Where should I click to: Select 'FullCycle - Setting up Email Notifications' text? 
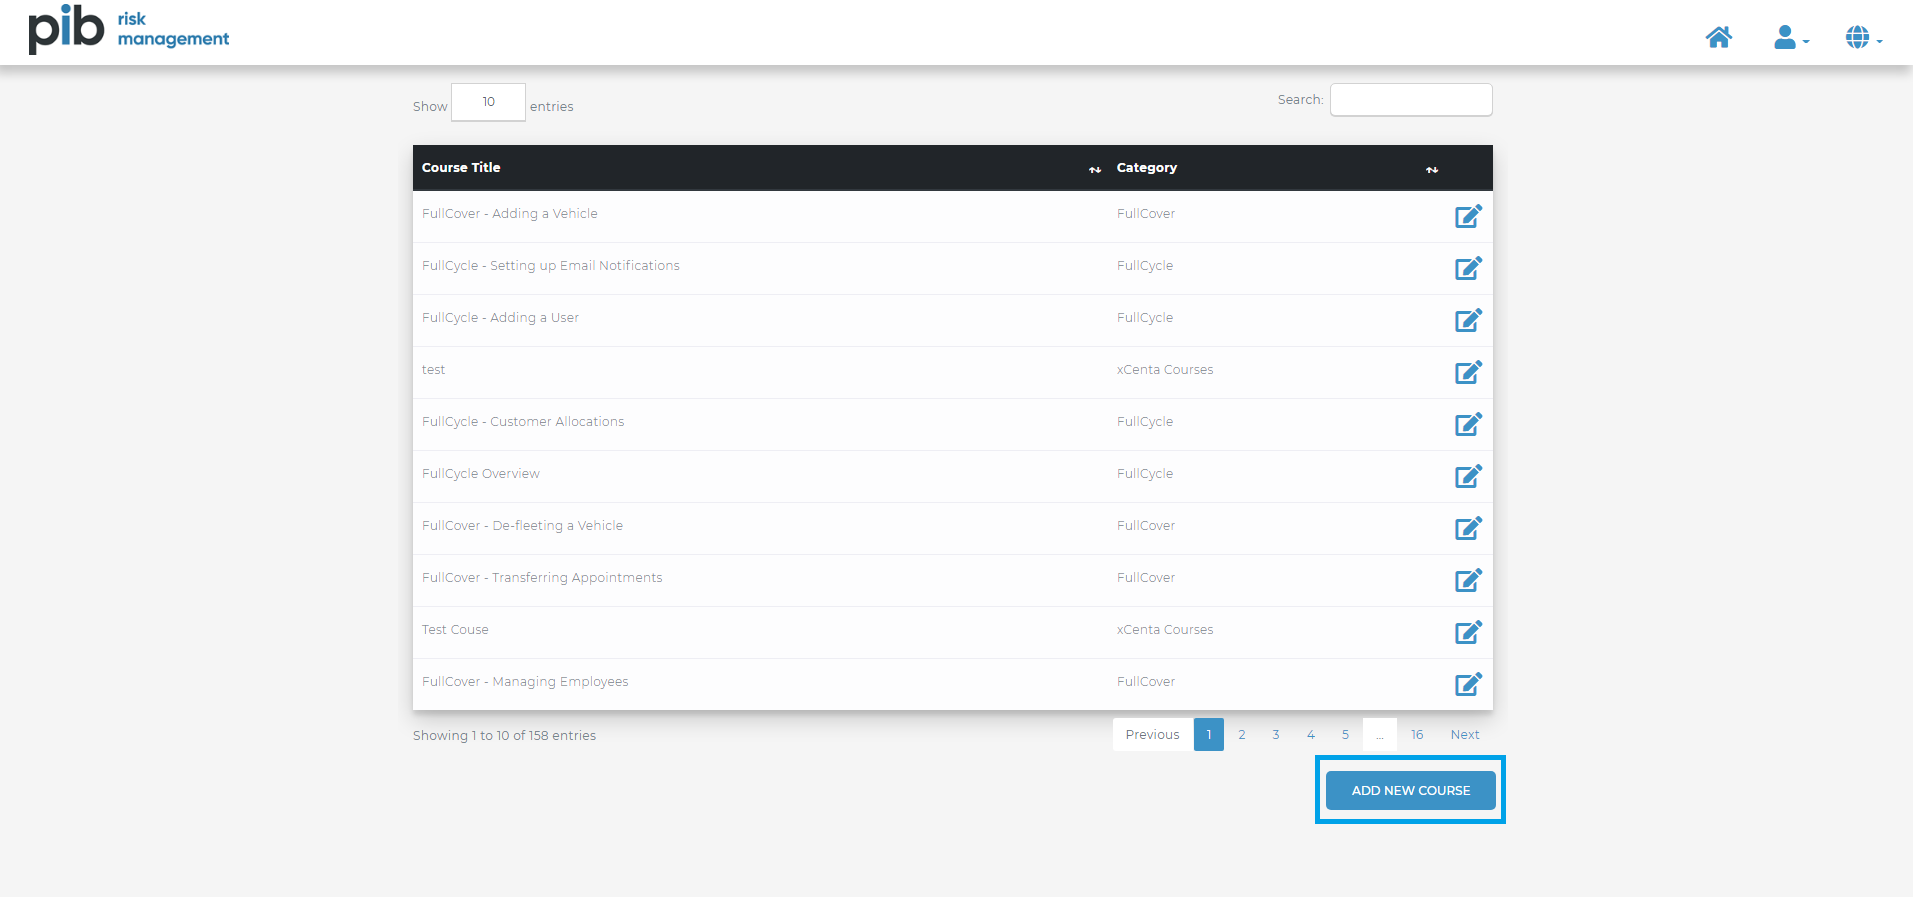tap(551, 265)
